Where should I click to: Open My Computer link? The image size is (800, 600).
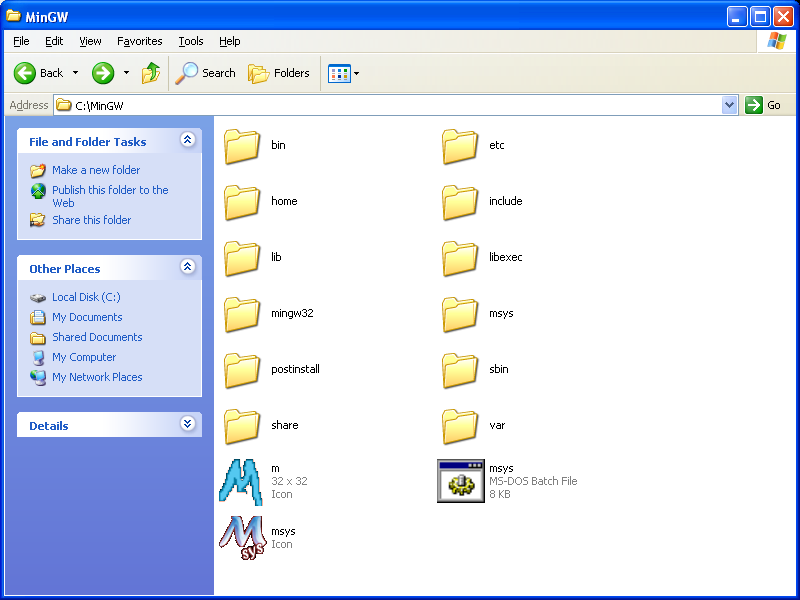[84, 357]
